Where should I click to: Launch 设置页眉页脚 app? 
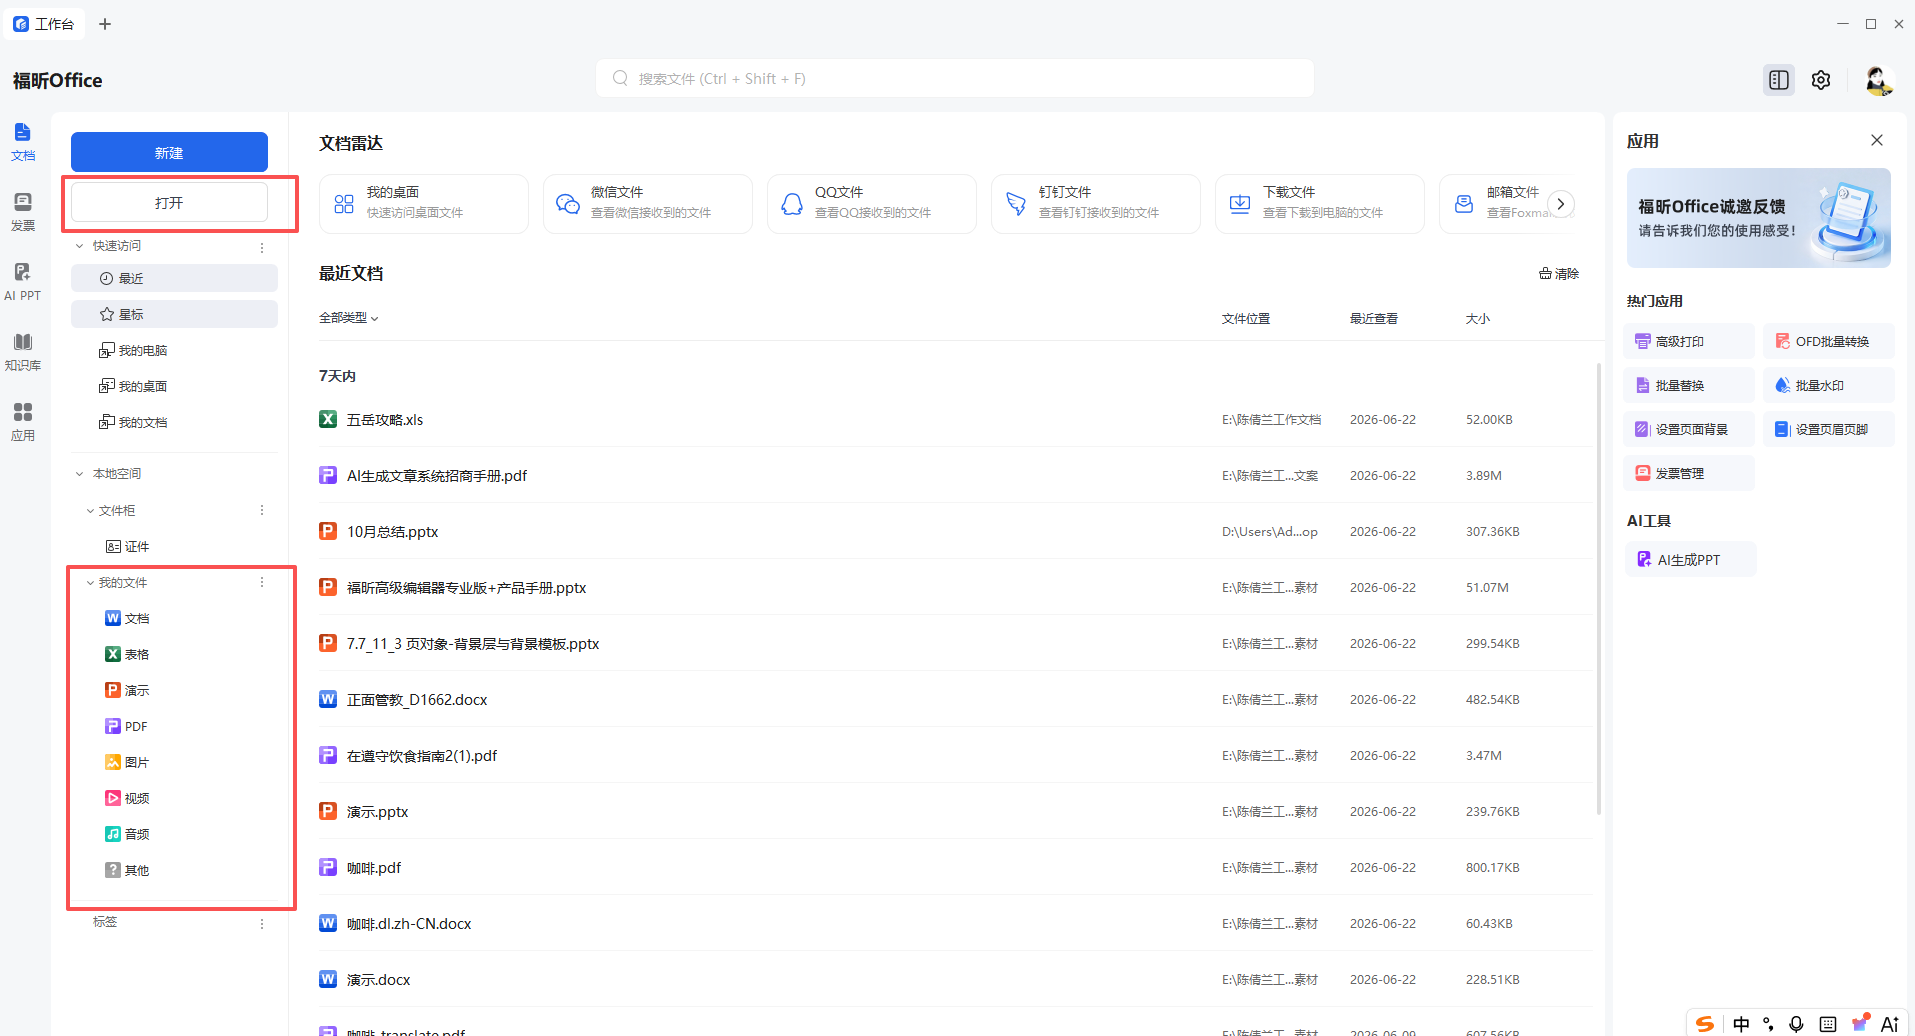(x=1829, y=429)
